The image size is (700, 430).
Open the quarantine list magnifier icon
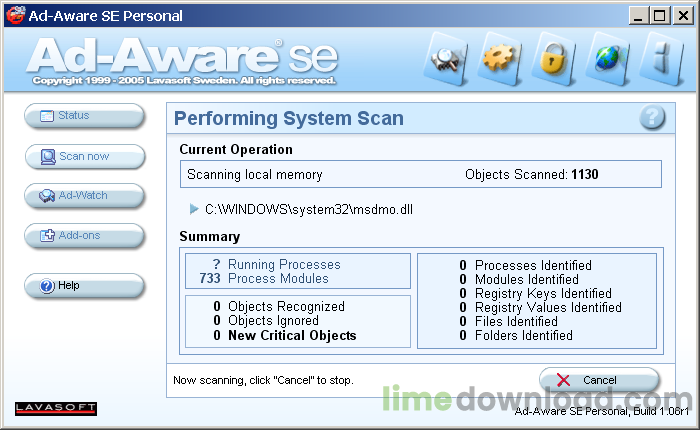pos(446,59)
